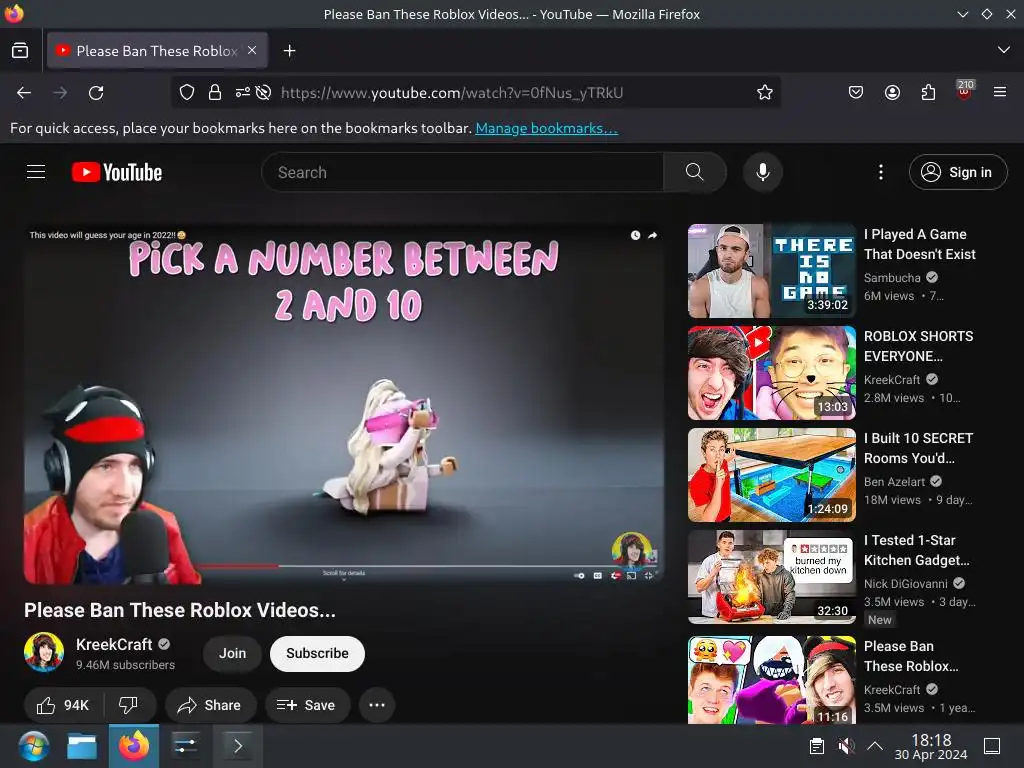Viewport: 1024px width, 768px height.
Task: Open Firefox View tab icon
Action: point(20,50)
